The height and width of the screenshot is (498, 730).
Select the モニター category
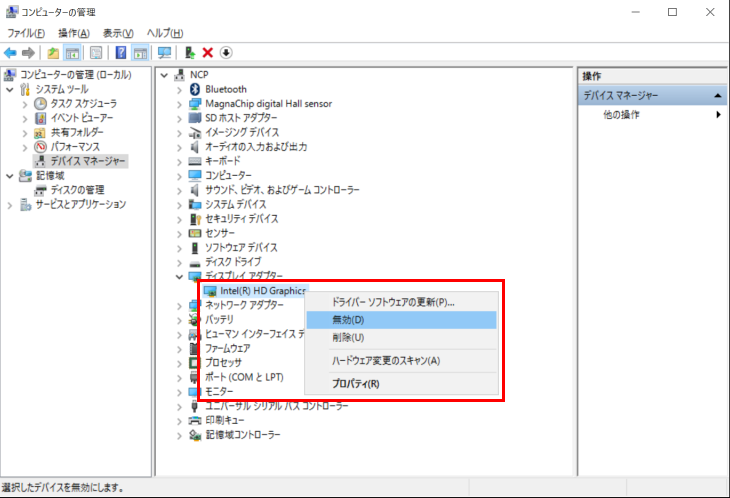pyautogui.click(x=219, y=391)
